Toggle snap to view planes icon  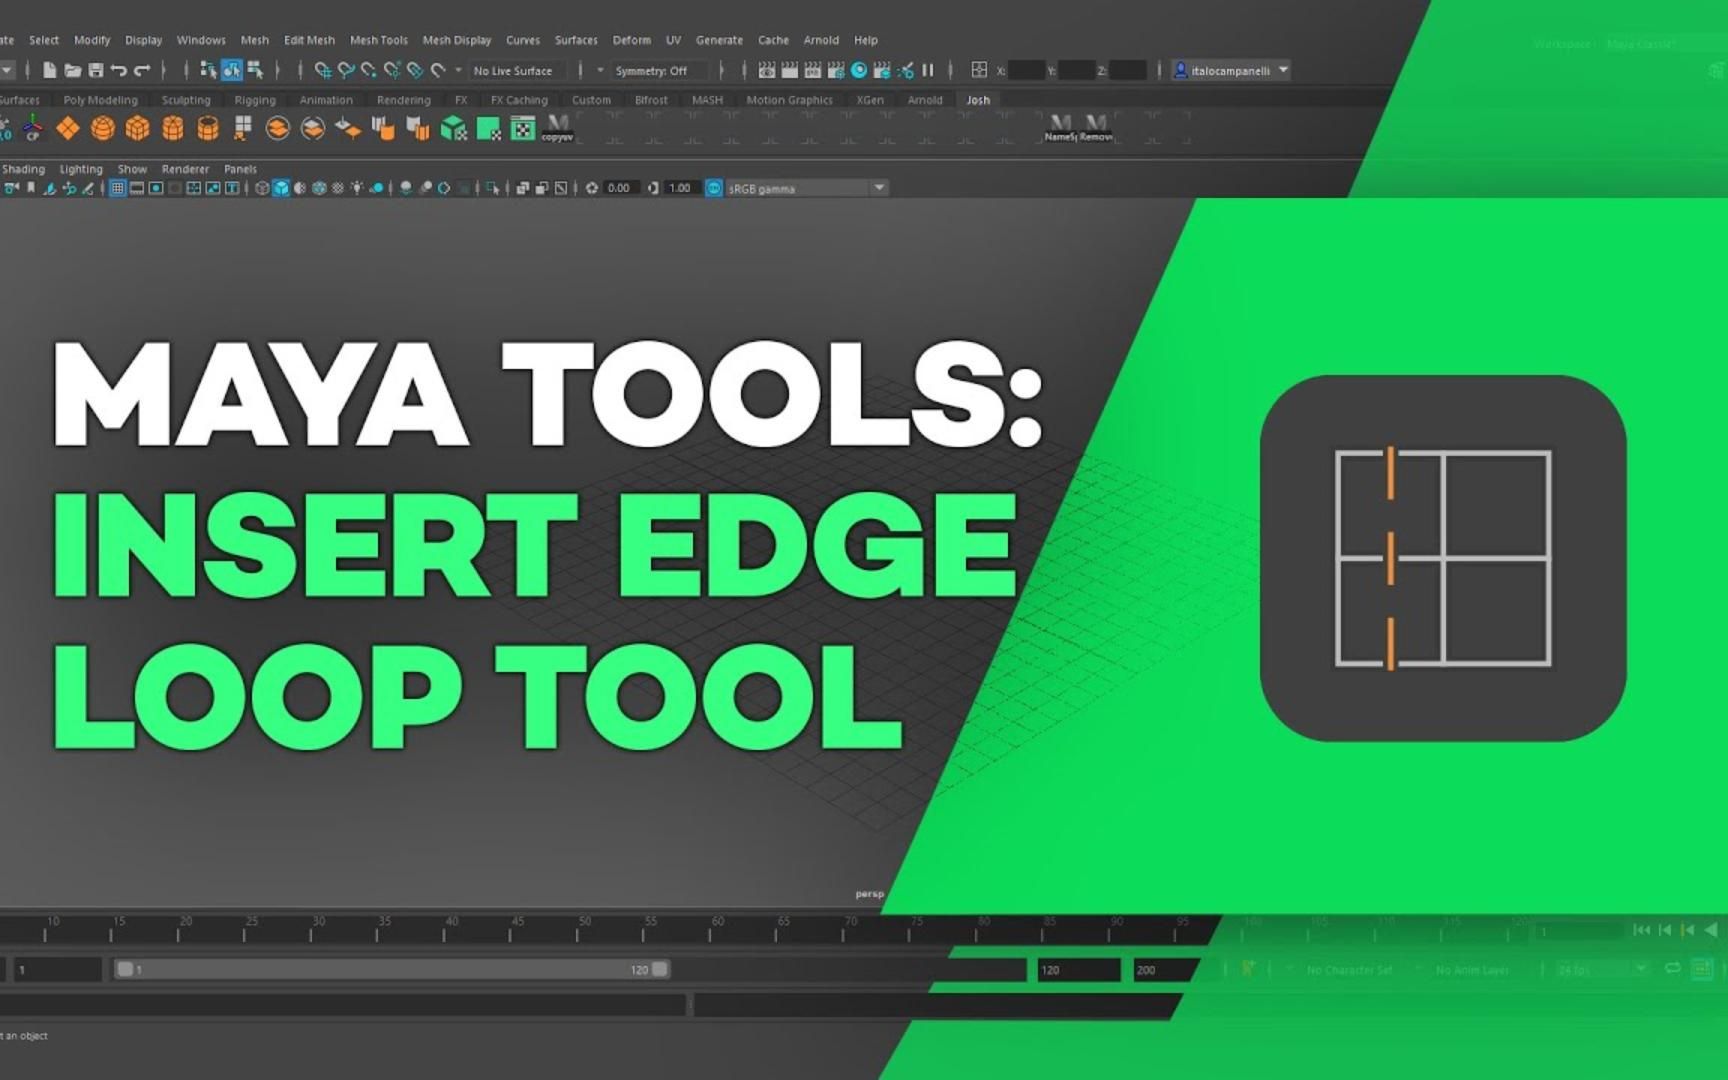tap(415, 70)
